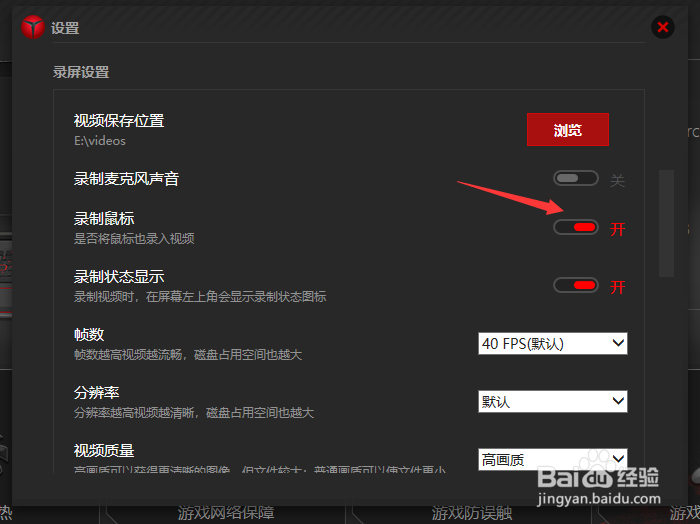Click the 录制鼠标 label
Viewport: 700px width, 524px height.
coord(104,219)
